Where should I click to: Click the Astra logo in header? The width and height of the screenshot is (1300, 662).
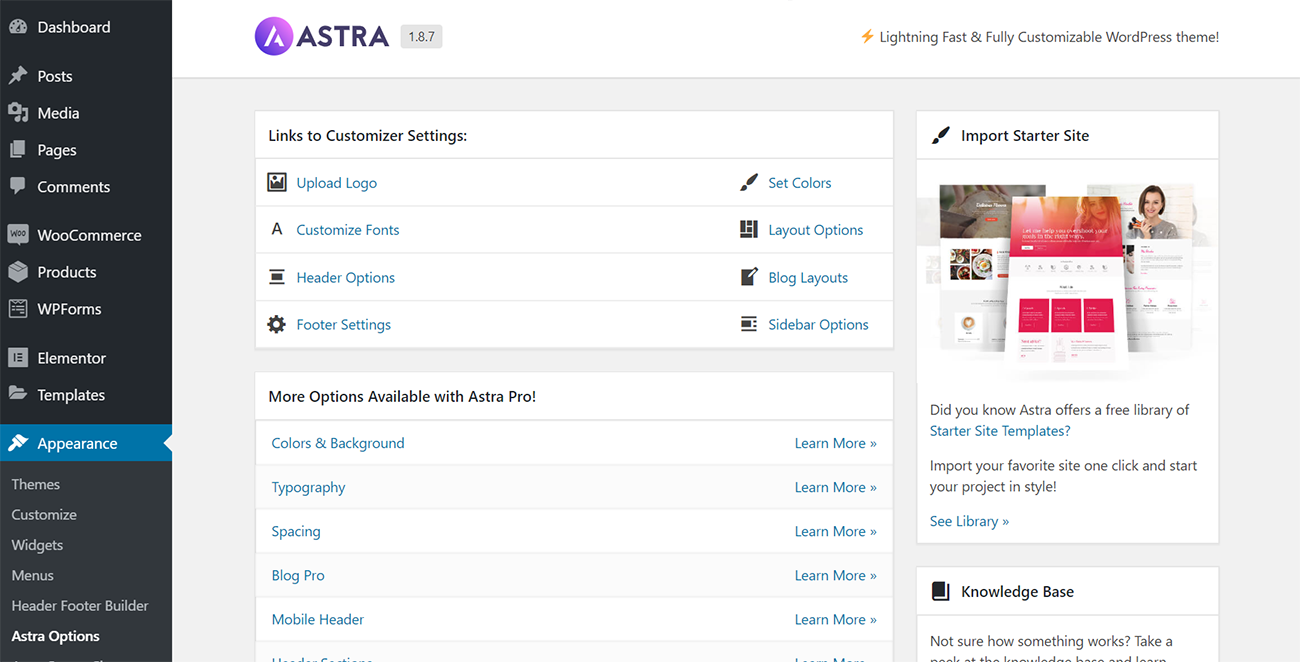coord(322,37)
